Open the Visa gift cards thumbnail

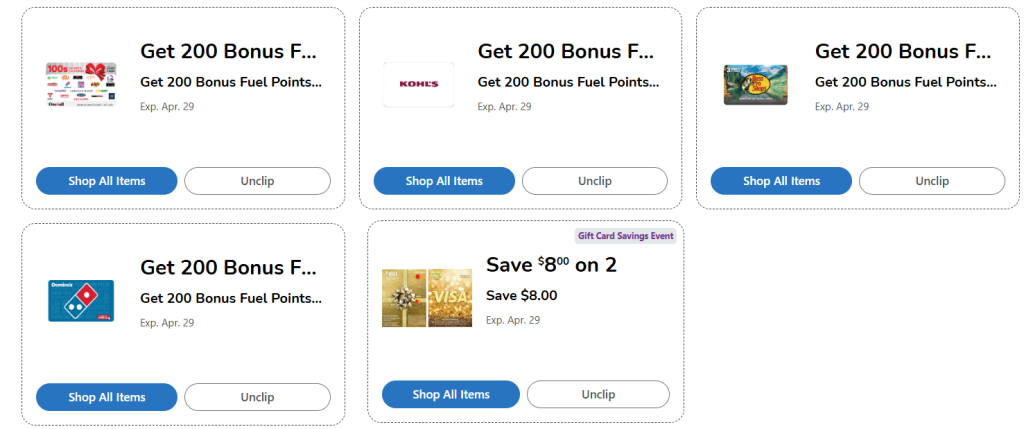click(x=427, y=297)
